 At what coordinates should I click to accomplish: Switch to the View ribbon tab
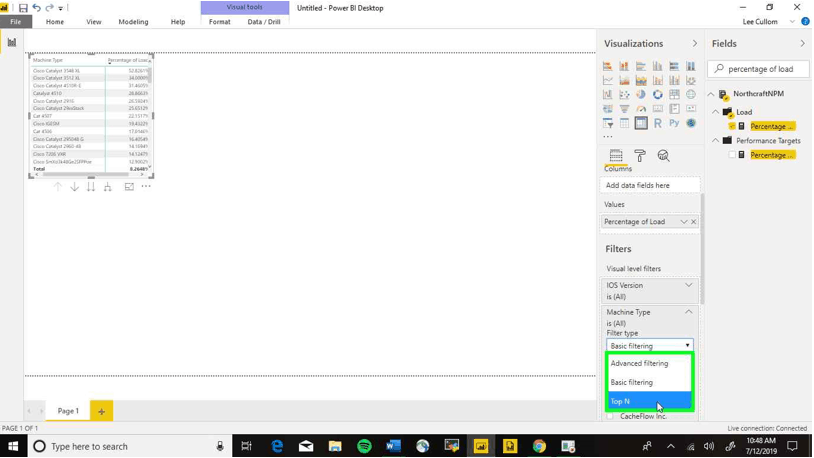pyautogui.click(x=94, y=22)
